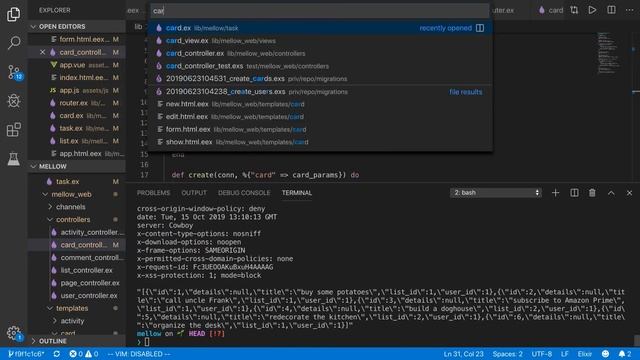
Task: Open router.ex in Open Editors
Action: [77, 103]
